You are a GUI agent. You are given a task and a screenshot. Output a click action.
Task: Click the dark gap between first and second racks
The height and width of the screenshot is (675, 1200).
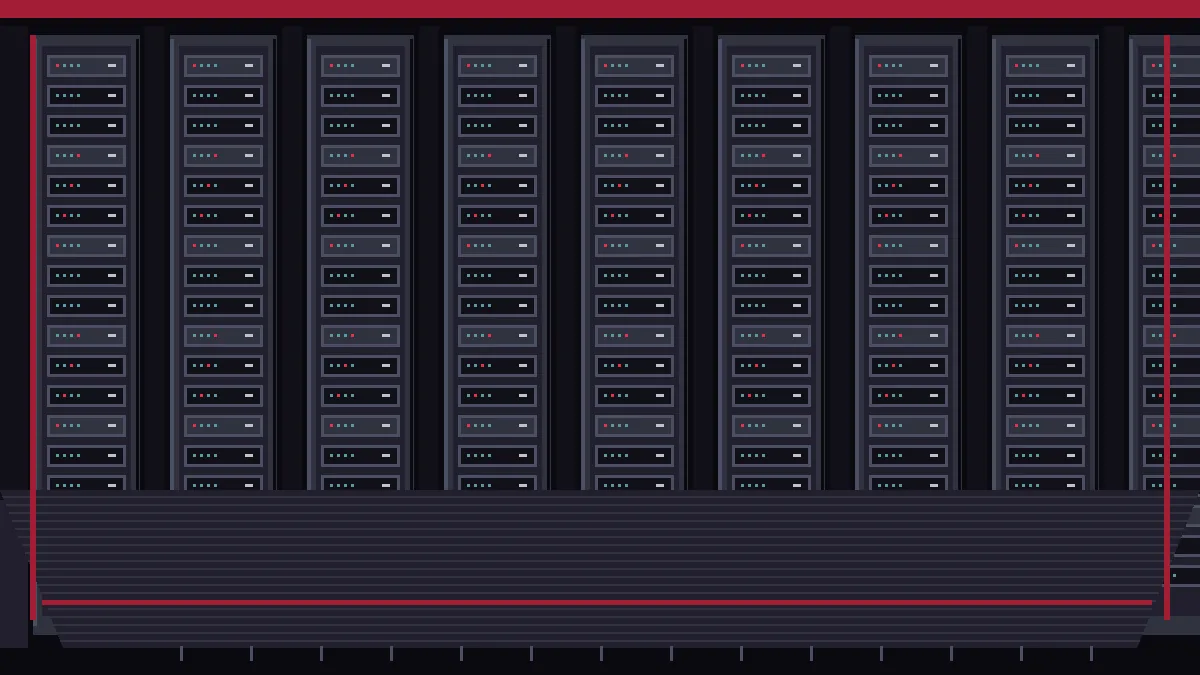tap(154, 260)
